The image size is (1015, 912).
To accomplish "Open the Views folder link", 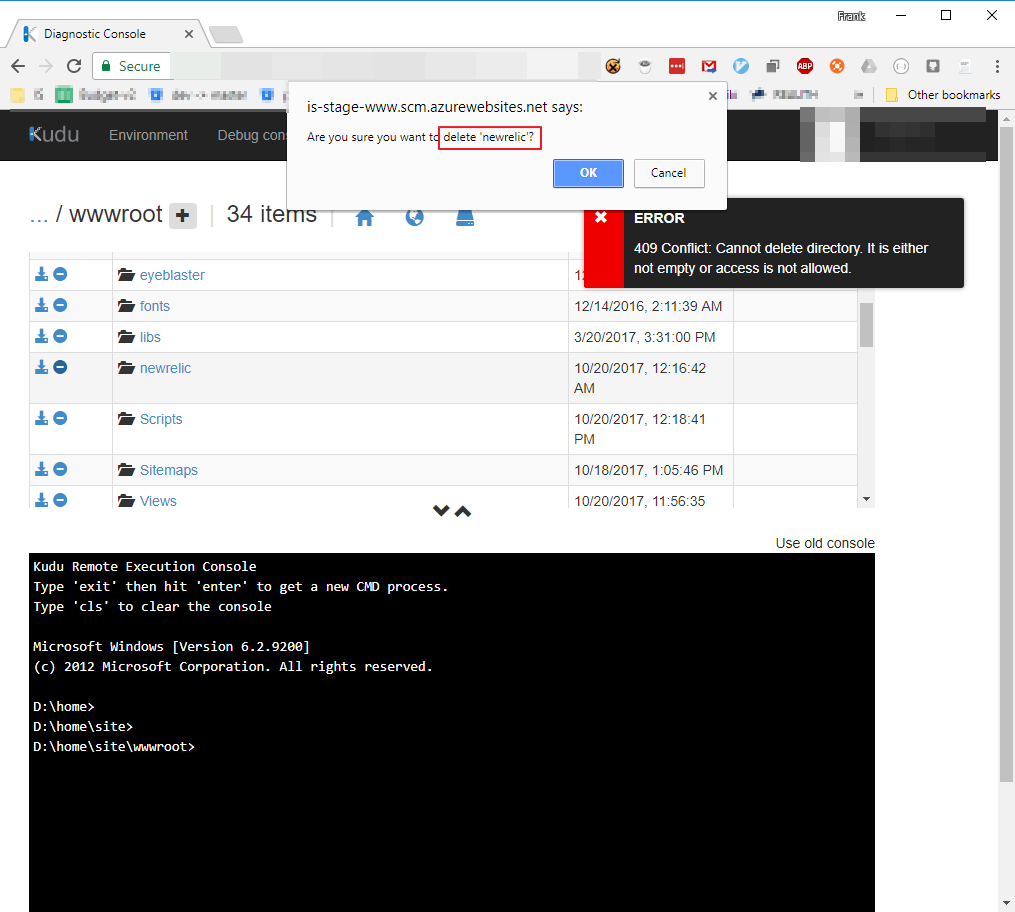I will [x=158, y=501].
